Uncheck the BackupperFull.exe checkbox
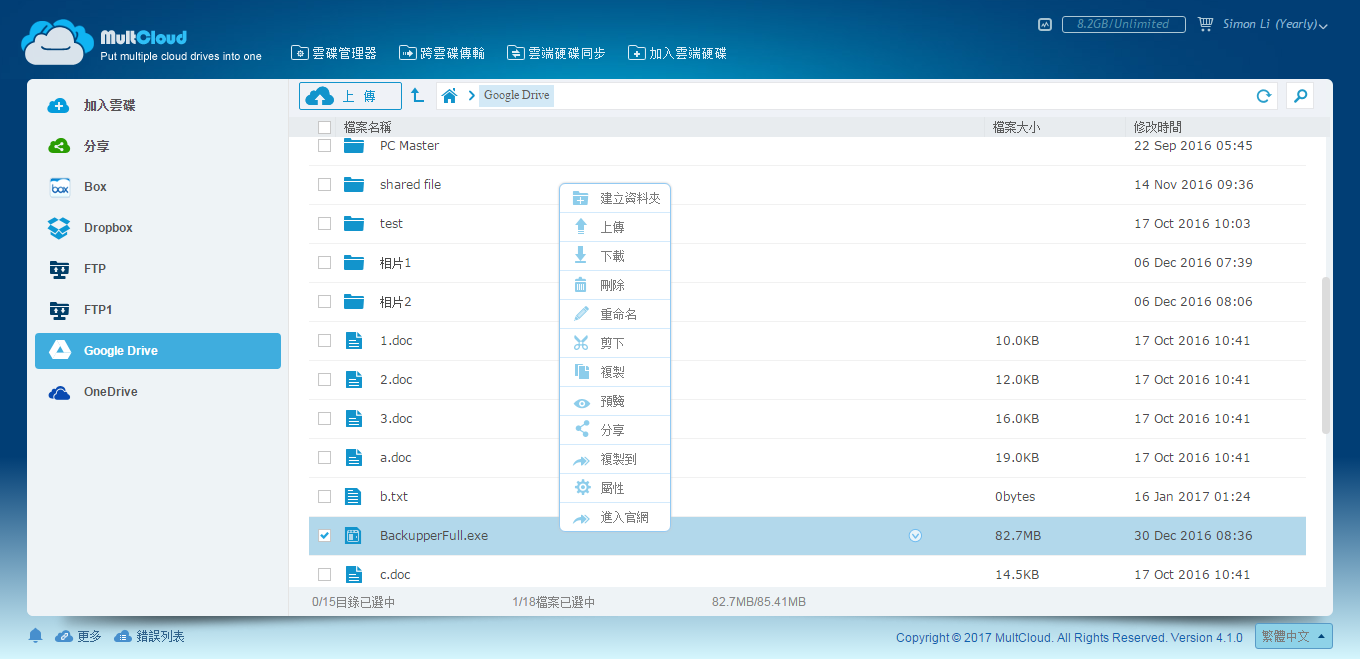The width and height of the screenshot is (1360, 659). pos(324,536)
